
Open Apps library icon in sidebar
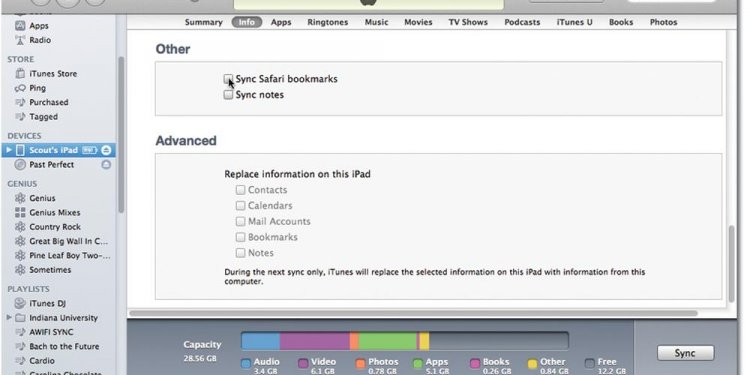pyautogui.click(x=20, y=26)
